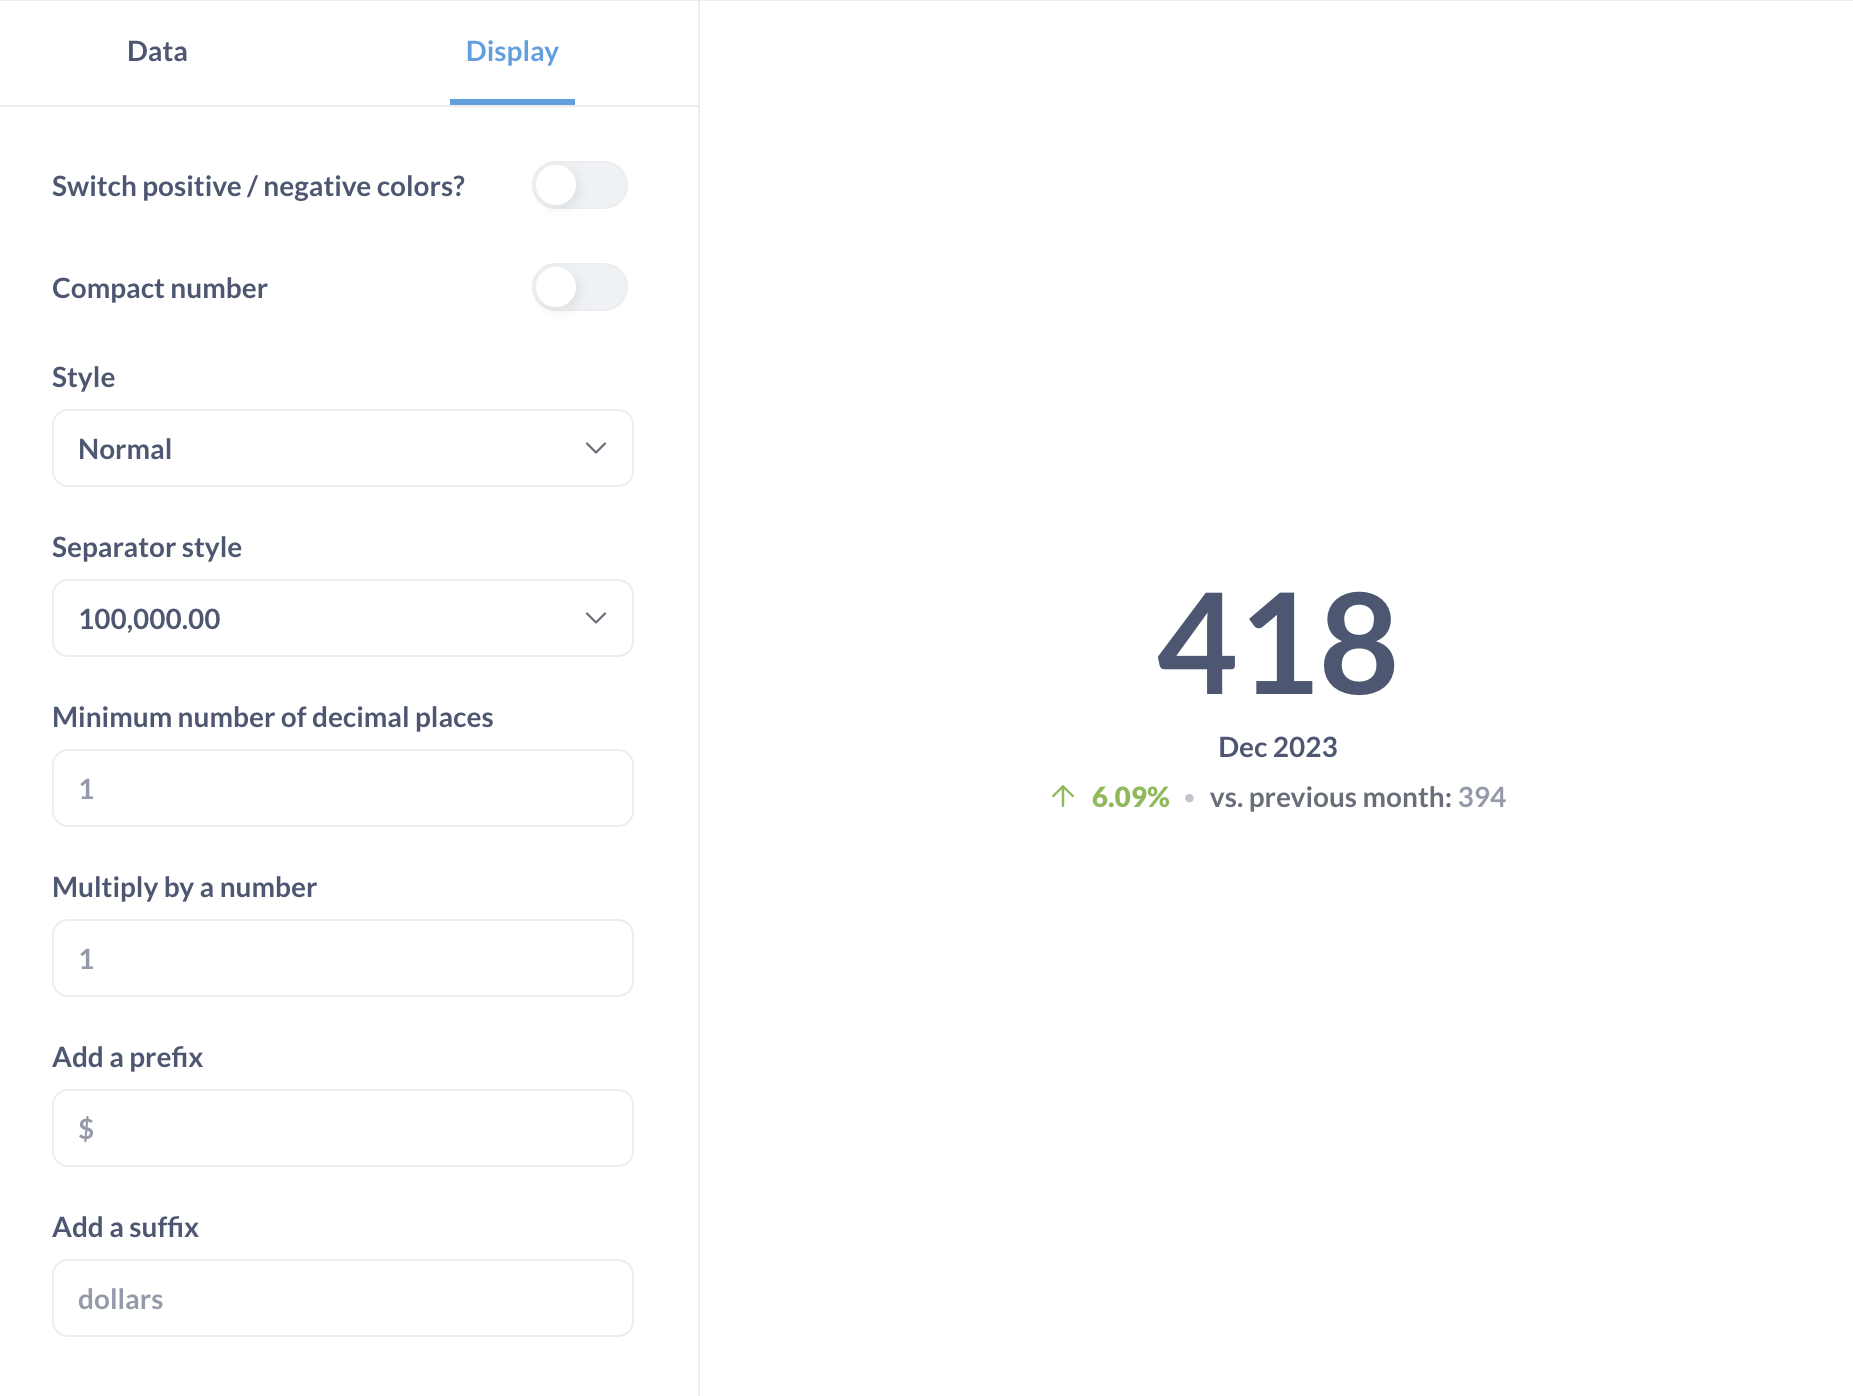
Task: Click the Separator style heading label
Action: (x=147, y=547)
